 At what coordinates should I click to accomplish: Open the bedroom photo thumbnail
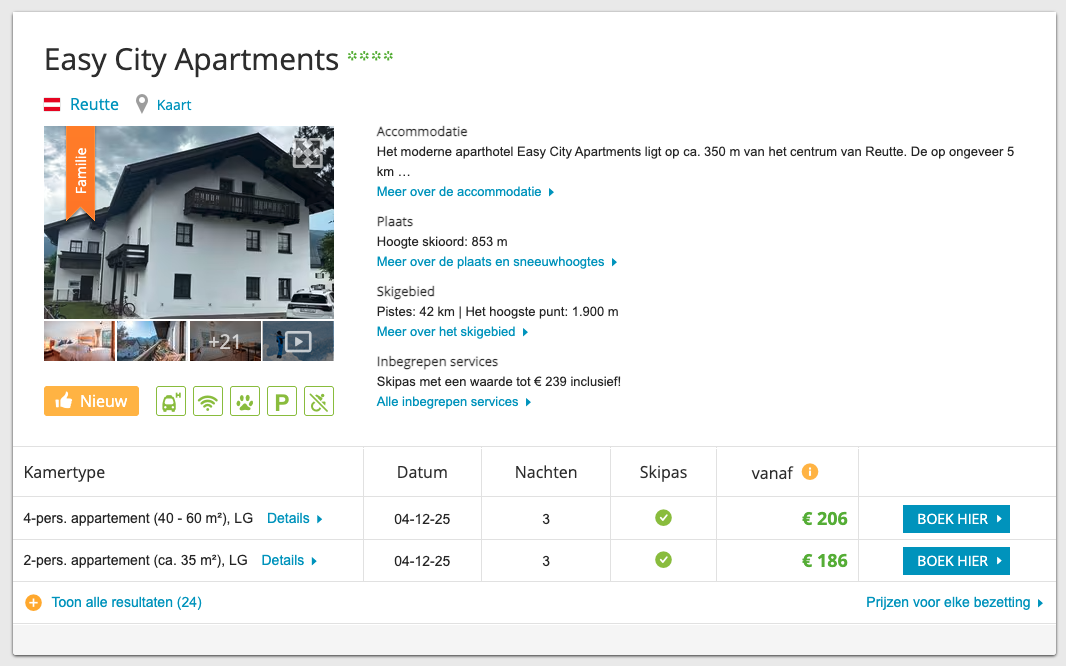point(79,341)
